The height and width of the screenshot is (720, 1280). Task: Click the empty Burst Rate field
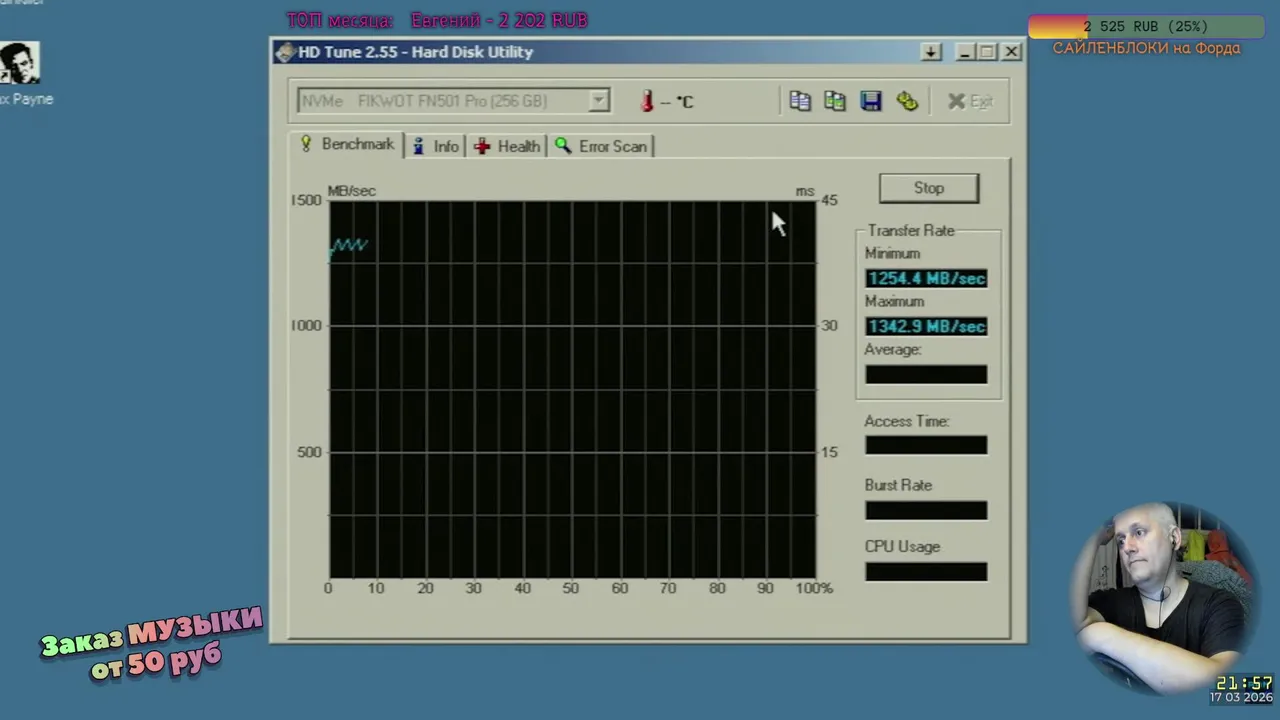tap(926, 510)
